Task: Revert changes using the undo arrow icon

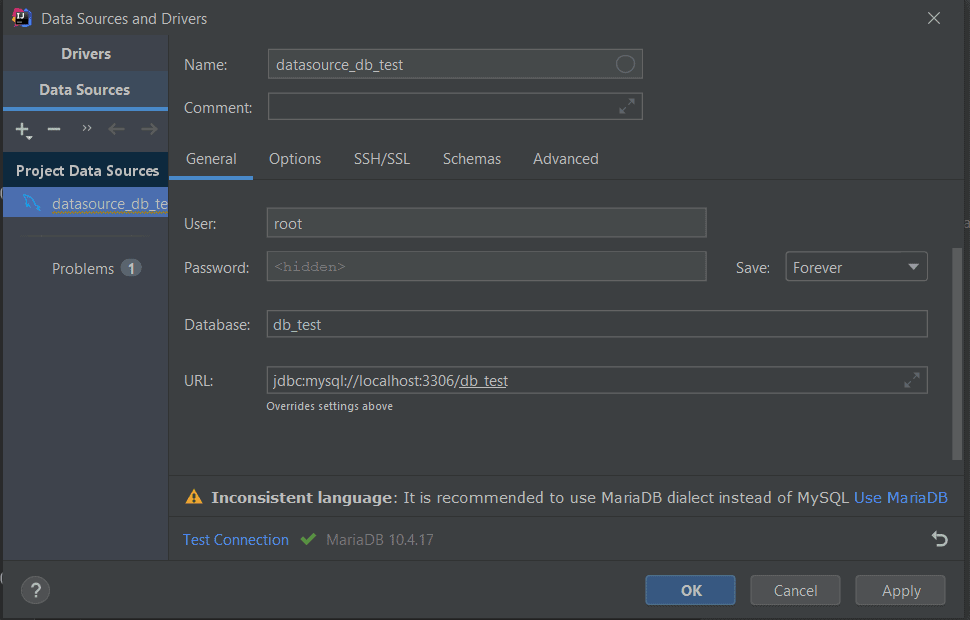Action: tap(939, 539)
